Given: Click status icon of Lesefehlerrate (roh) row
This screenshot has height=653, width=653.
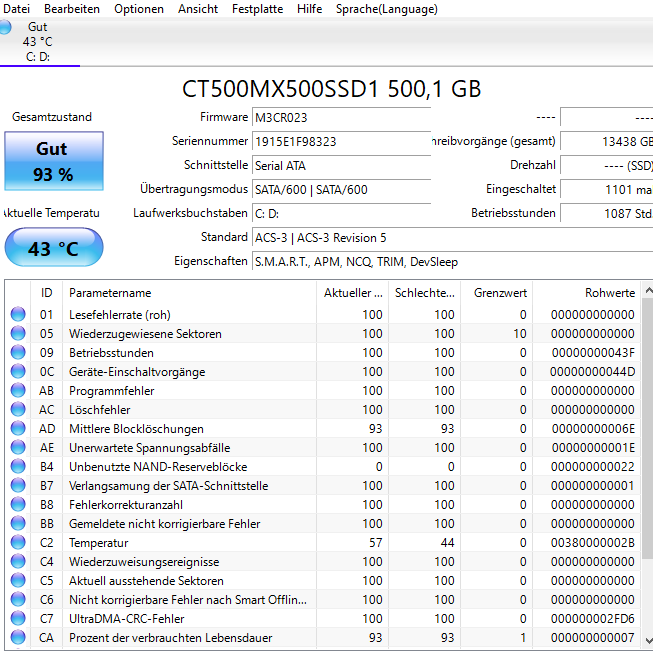Looking at the screenshot, I should (x=18, y=314).
